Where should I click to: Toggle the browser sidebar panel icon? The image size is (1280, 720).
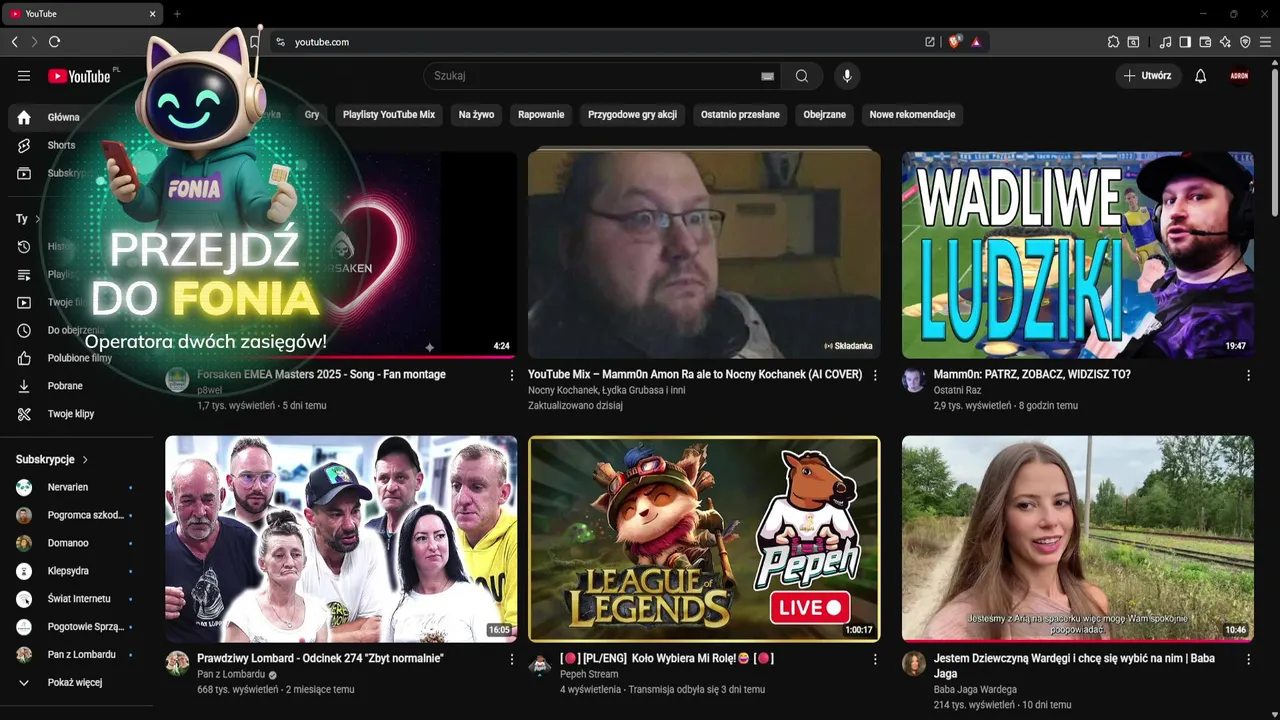tap(1185, 42)
